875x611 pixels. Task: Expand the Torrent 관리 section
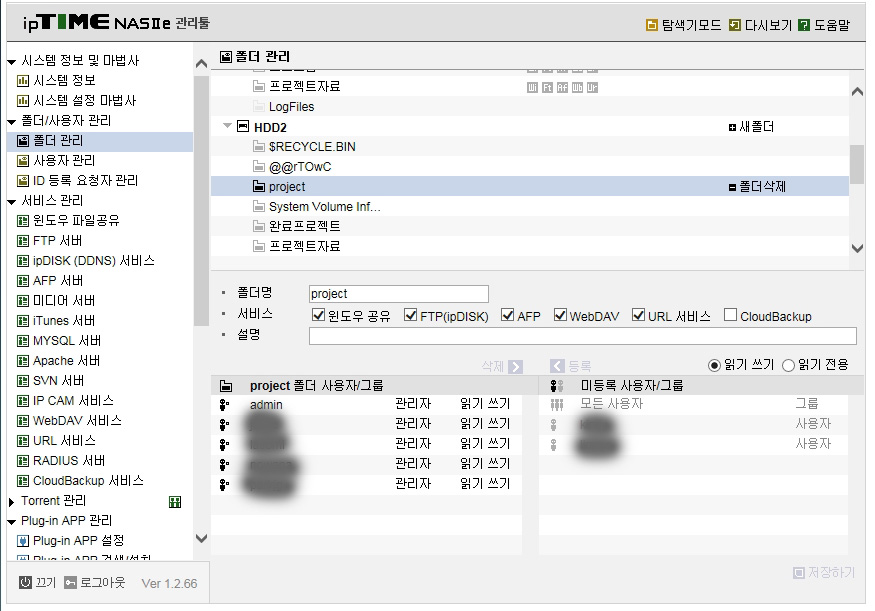[11, 502]
